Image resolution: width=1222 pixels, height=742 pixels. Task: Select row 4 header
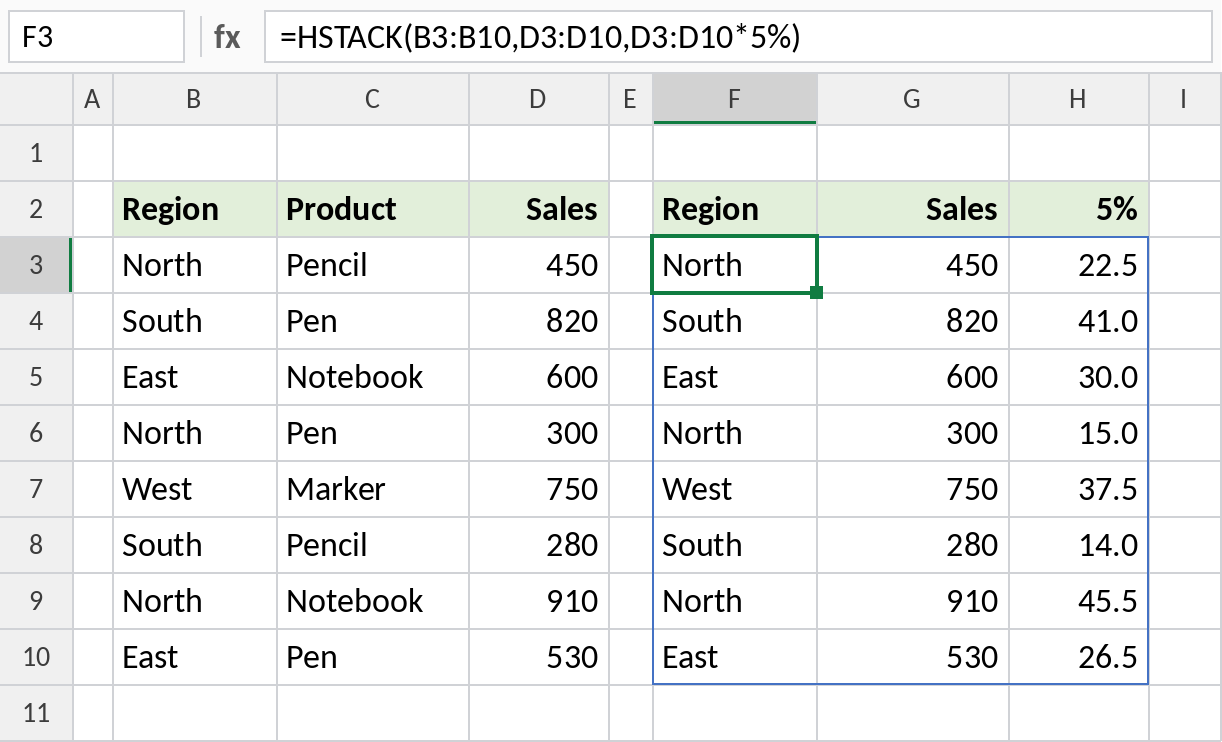point(37,321)
